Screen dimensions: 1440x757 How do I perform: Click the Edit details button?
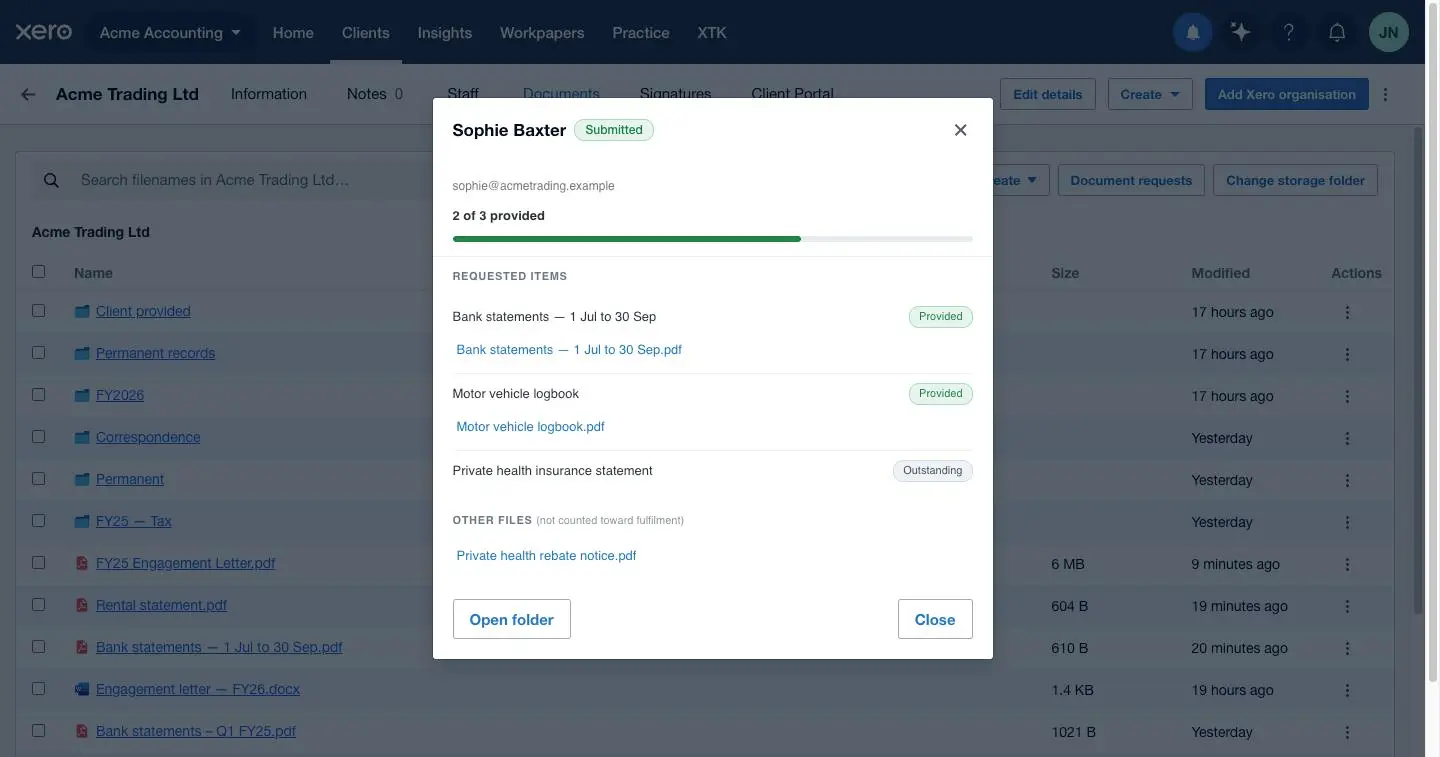tap(1047, 94)
